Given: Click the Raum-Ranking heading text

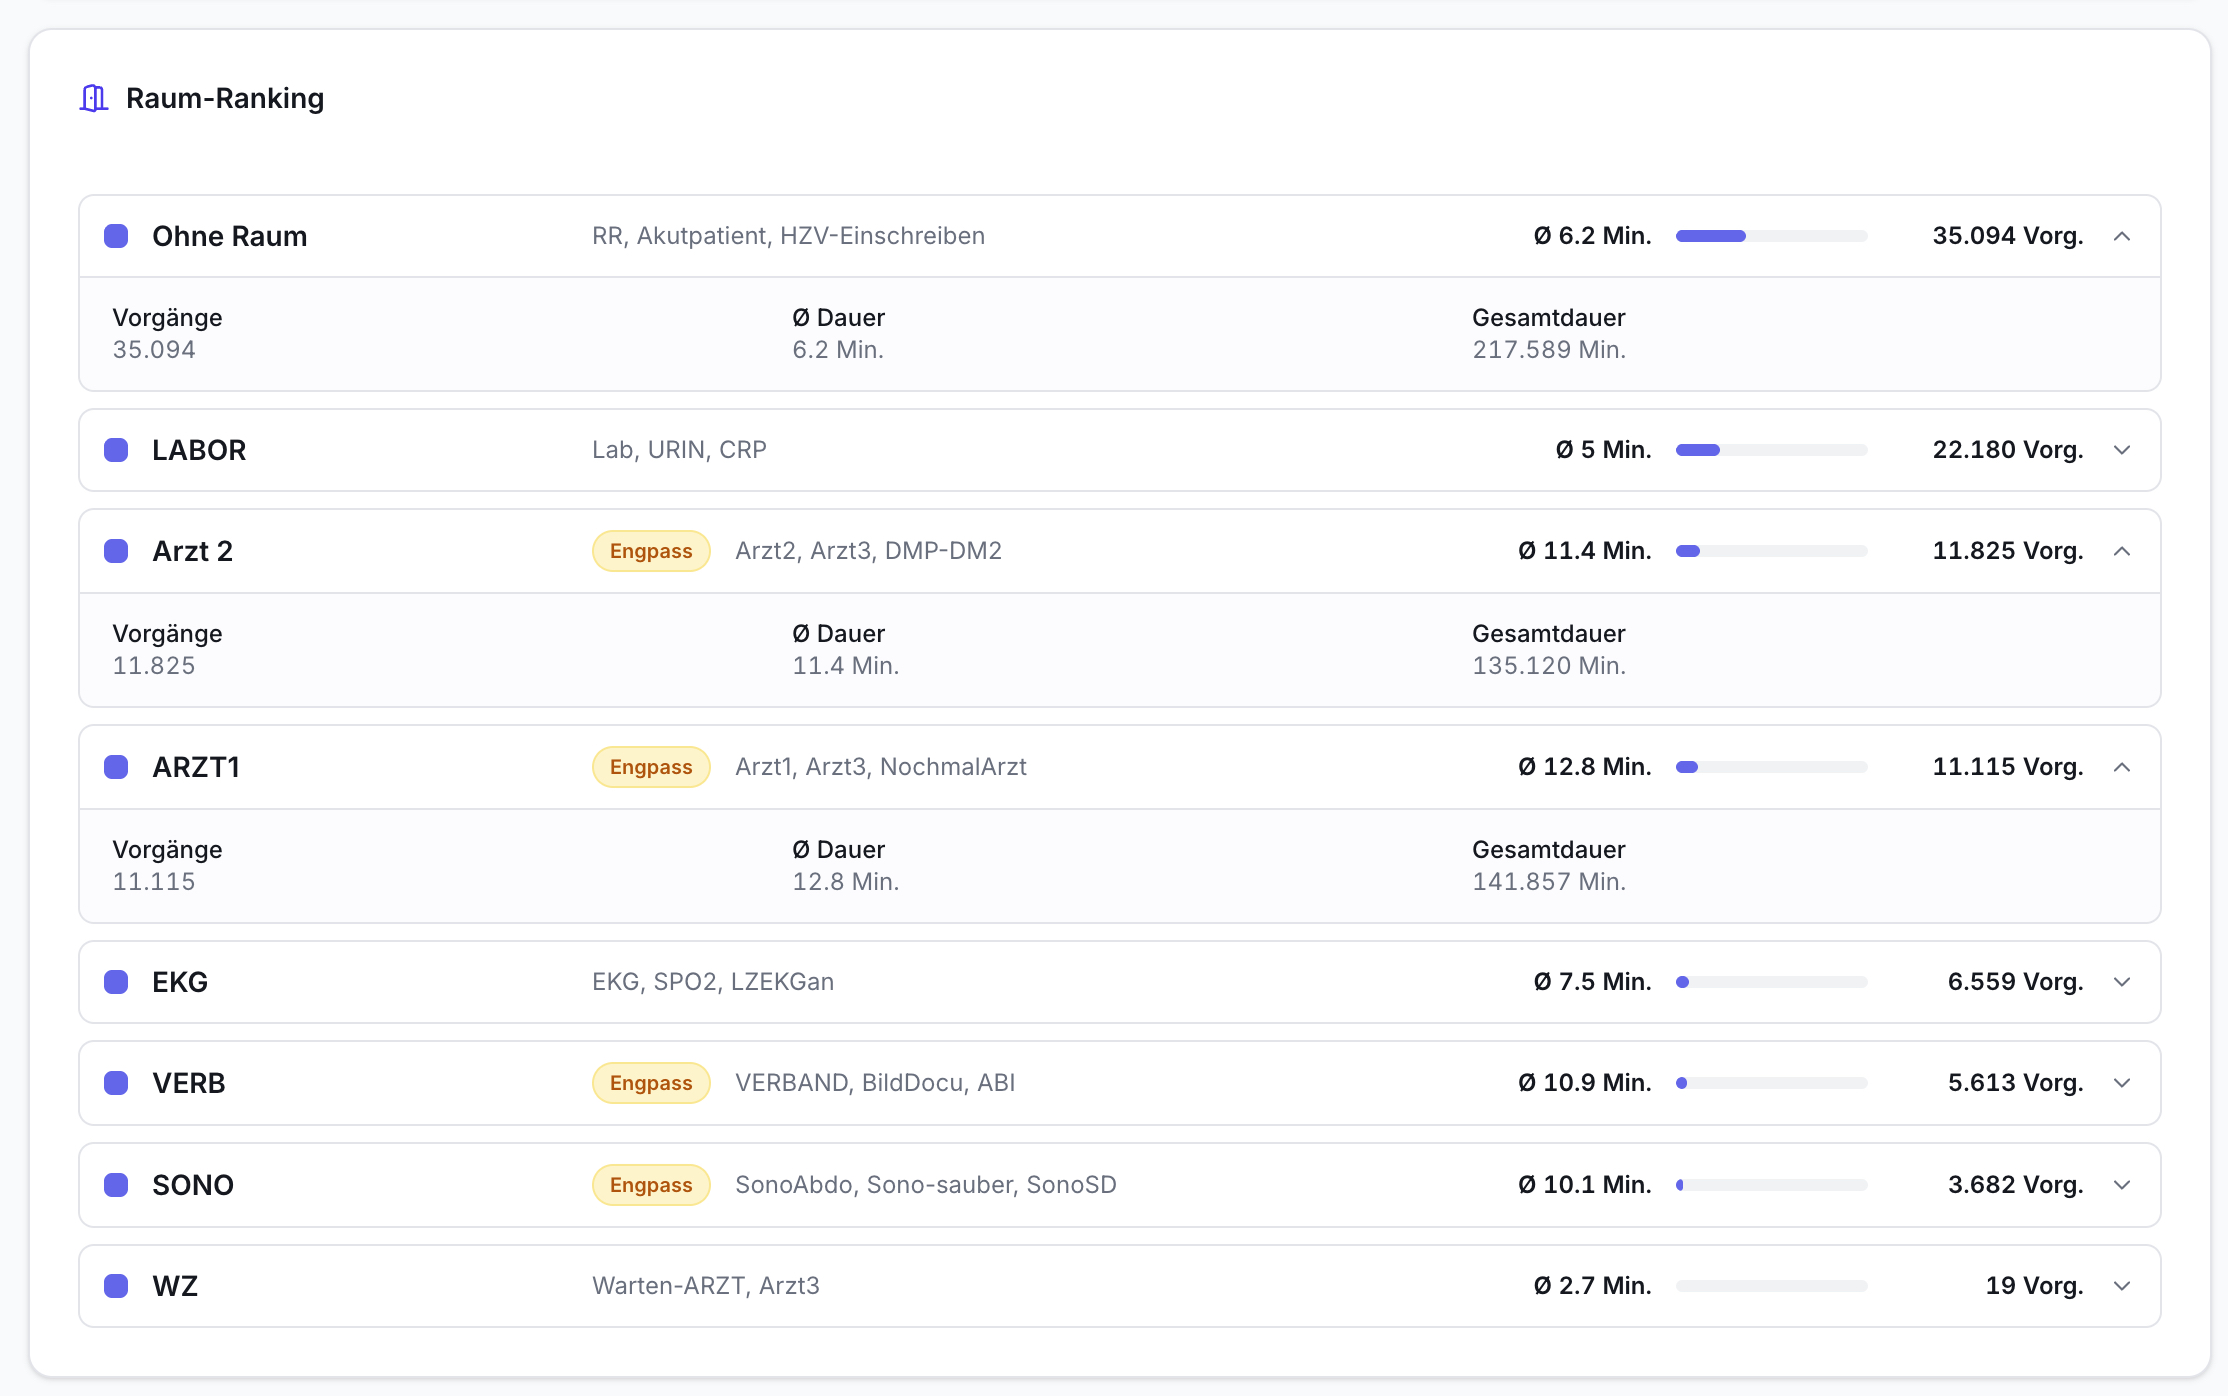Looking at the screenshot, I should click(225, 98).
